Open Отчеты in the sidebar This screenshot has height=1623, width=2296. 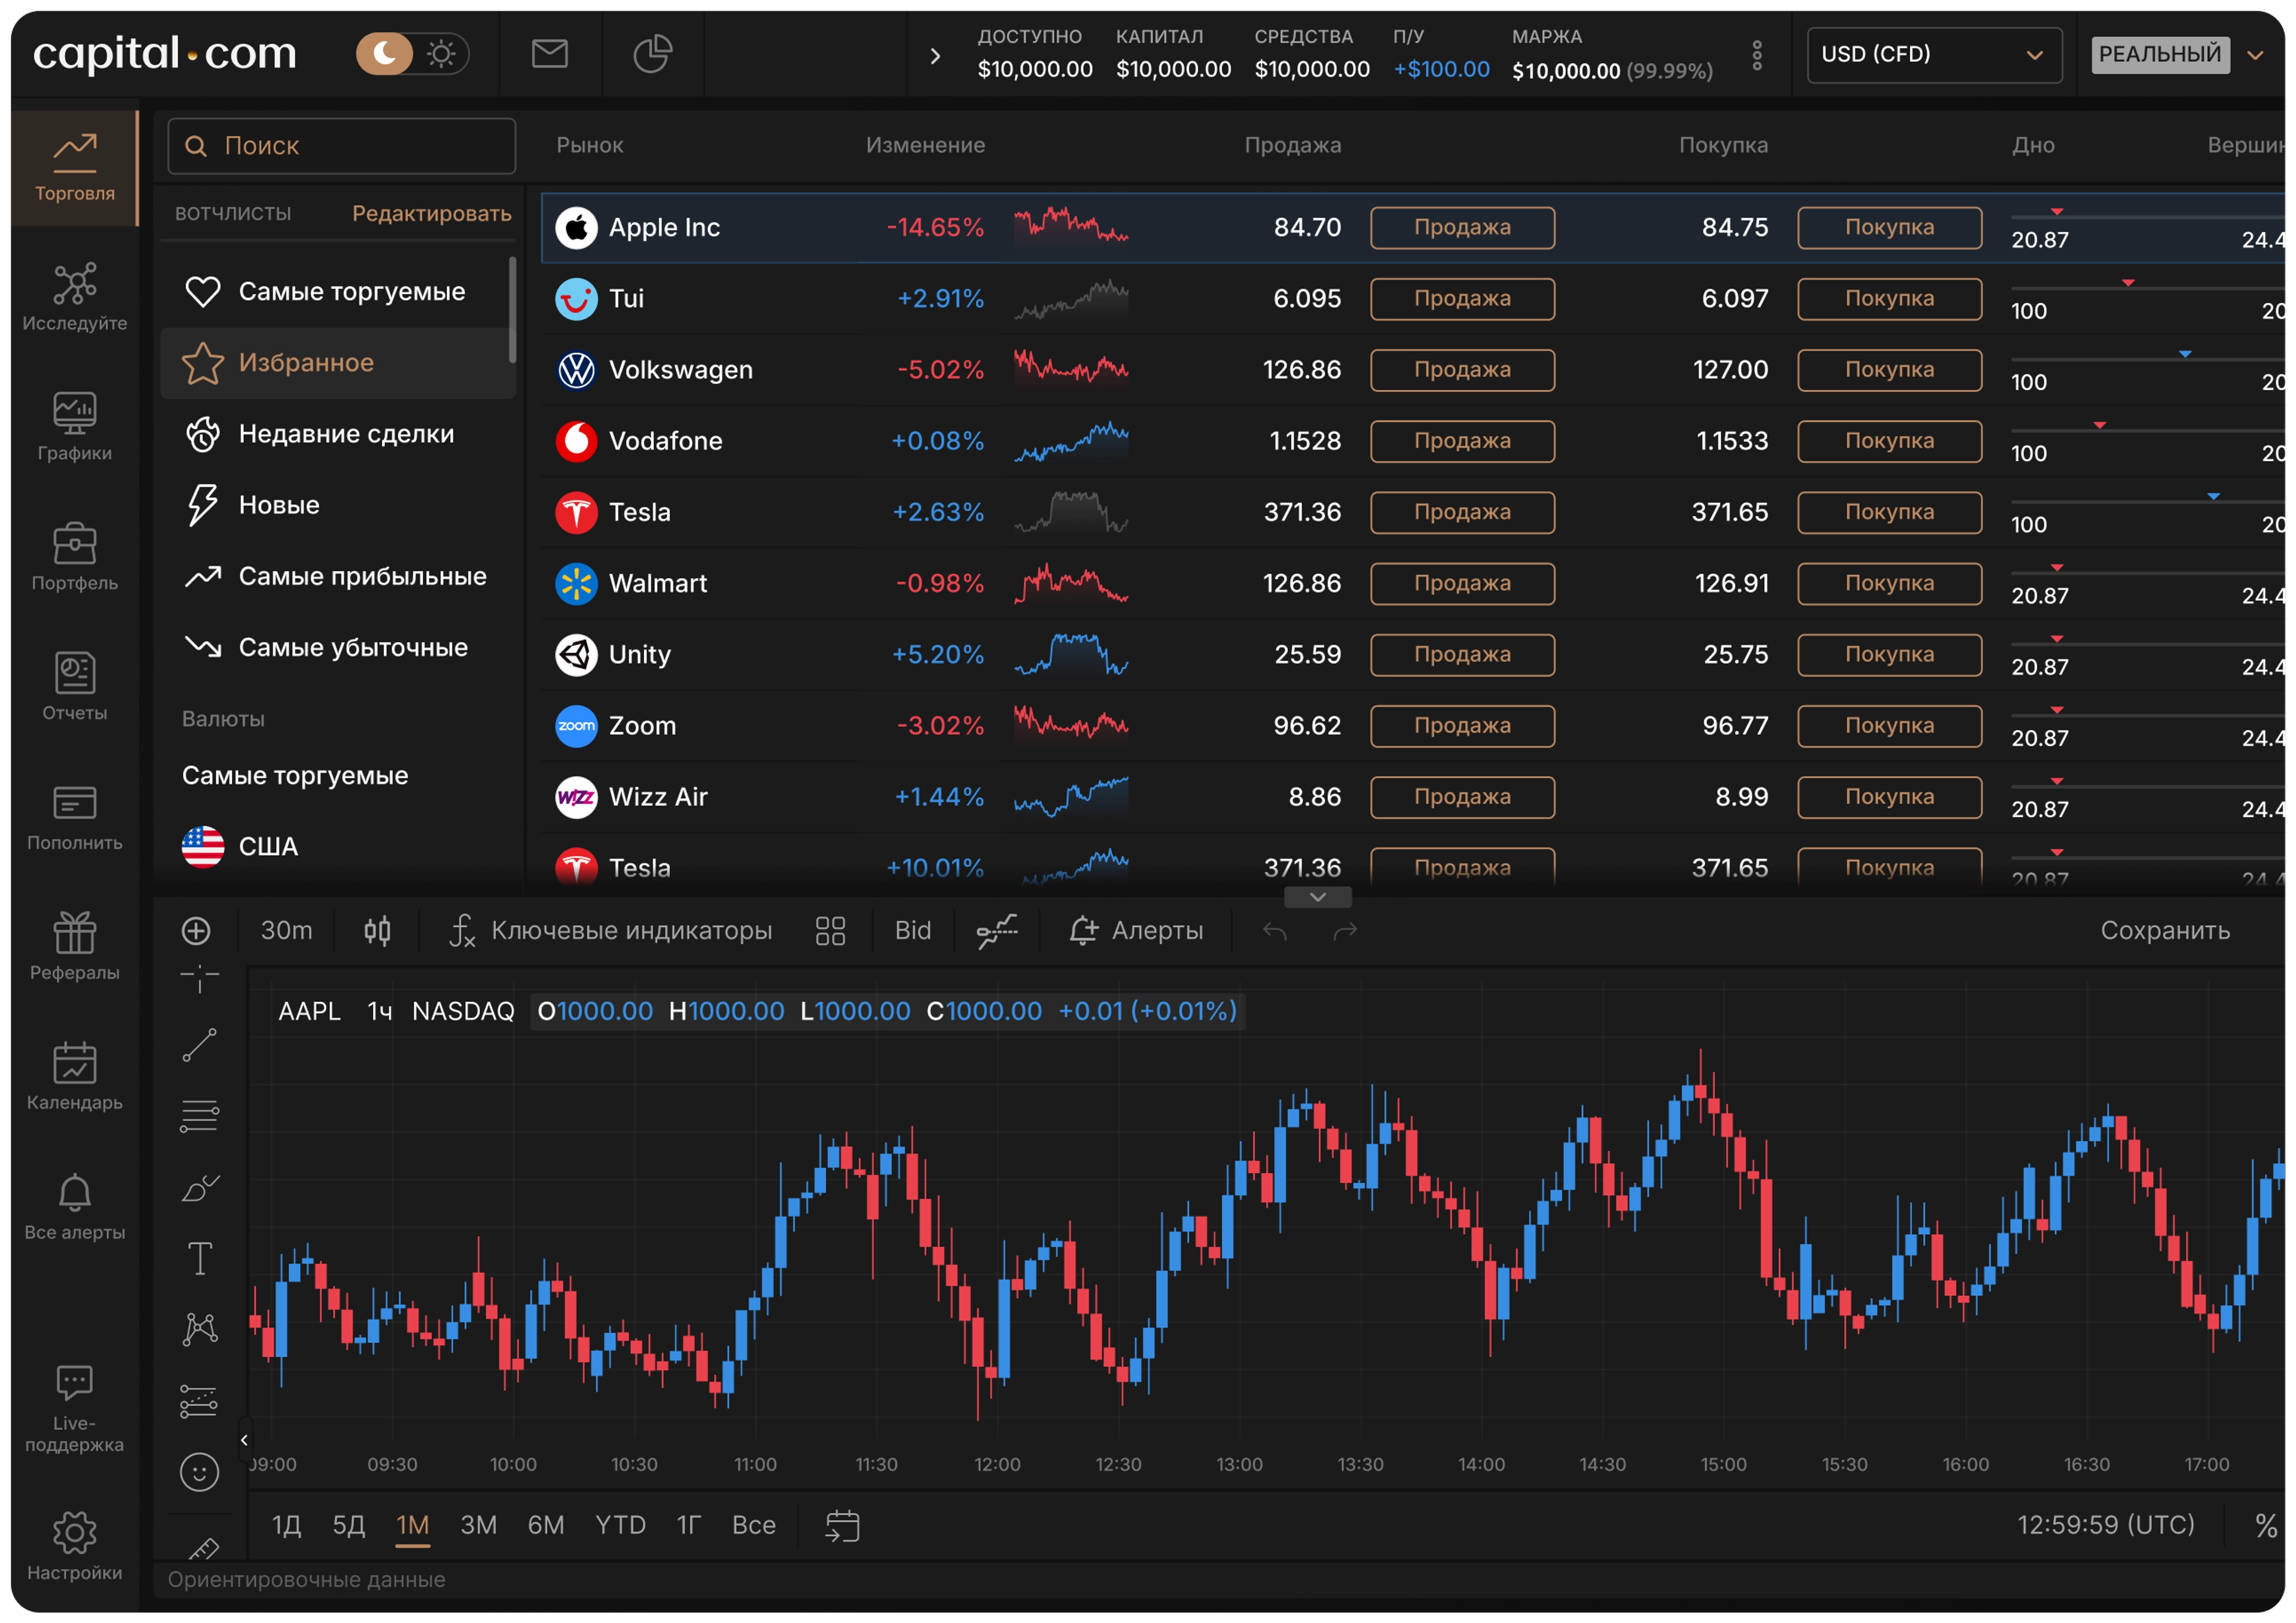(x=75, y=687)
